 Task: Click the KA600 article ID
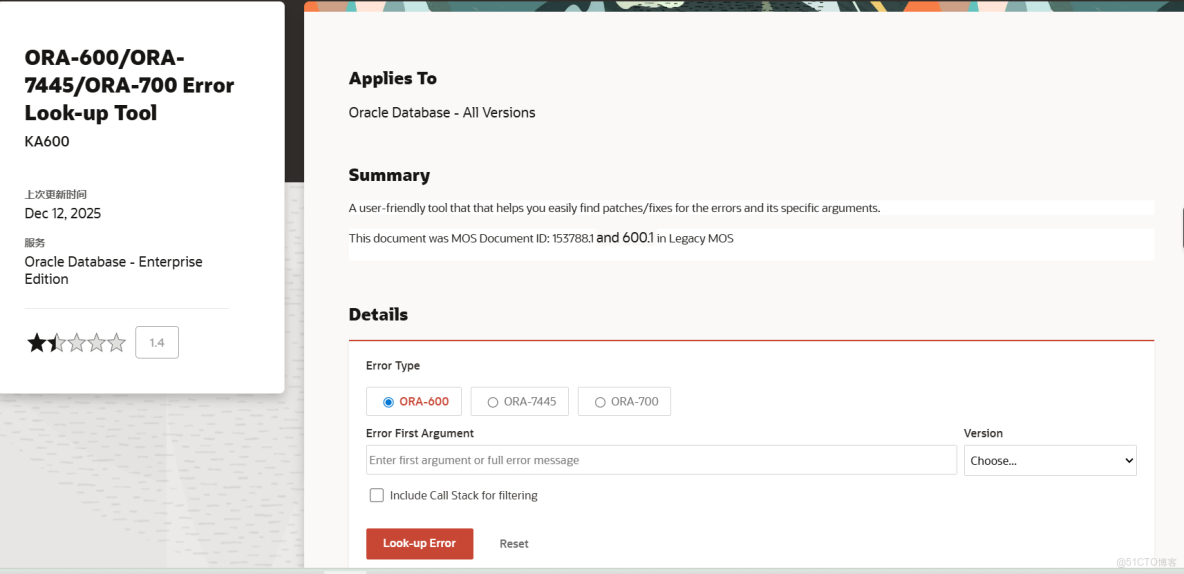point(47,141)
